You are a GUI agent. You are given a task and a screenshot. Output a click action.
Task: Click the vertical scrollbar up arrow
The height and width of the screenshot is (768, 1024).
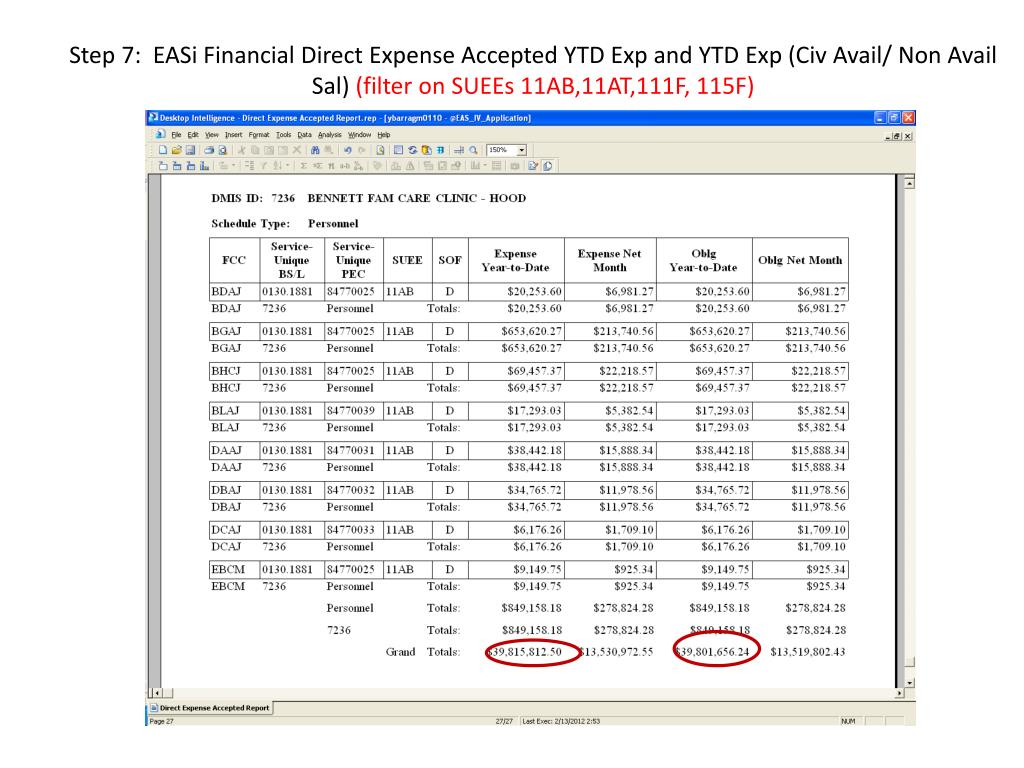click(x=908, y=181)
